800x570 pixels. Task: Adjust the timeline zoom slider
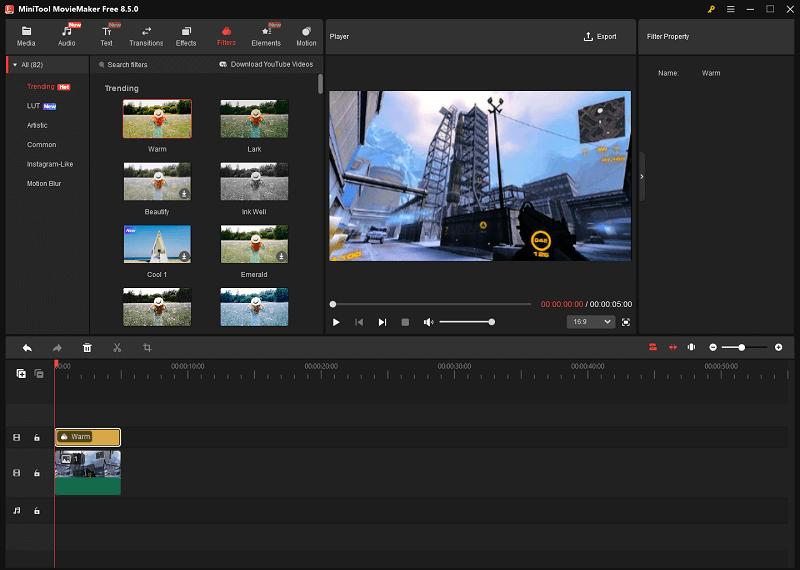[x=745, y=347]
